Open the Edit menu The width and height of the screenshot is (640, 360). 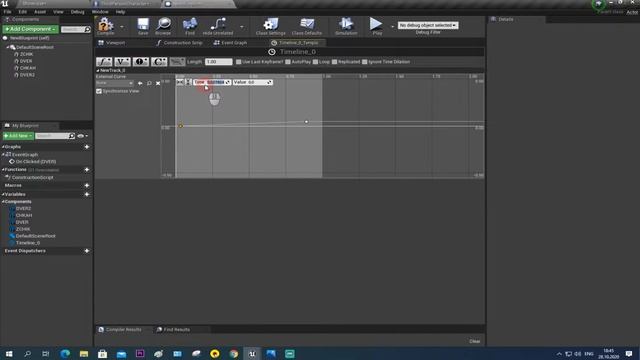[x=22, y=12]
